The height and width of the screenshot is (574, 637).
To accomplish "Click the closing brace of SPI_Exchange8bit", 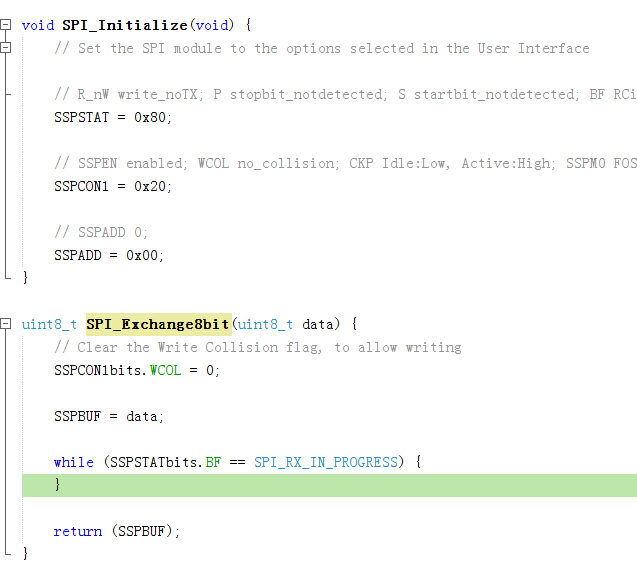I will coord(25,553).
